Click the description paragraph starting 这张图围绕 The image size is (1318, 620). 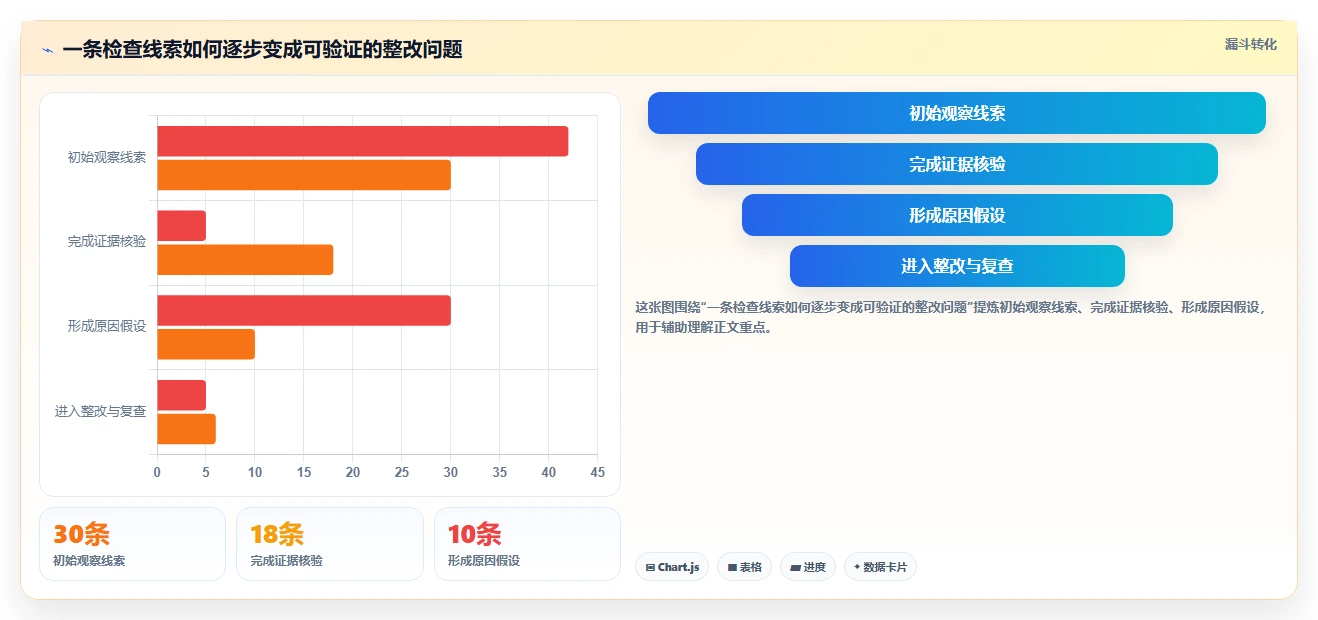click(x=952, y=317)
